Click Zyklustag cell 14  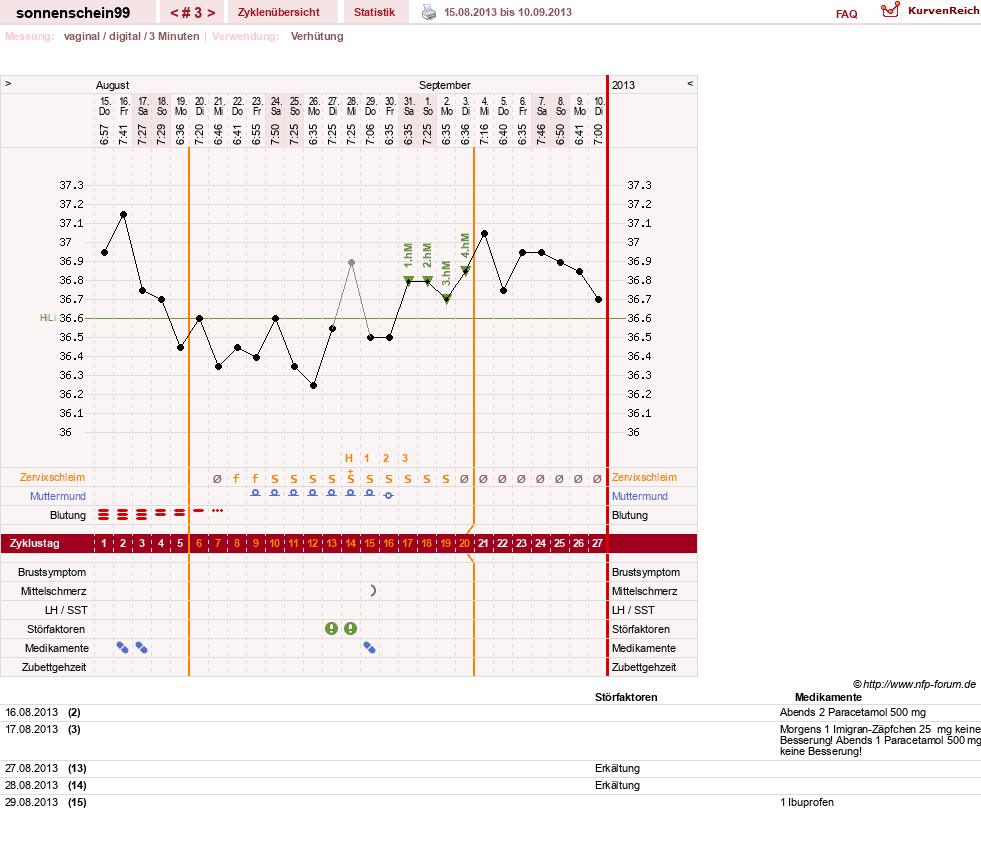click(350, 543)
